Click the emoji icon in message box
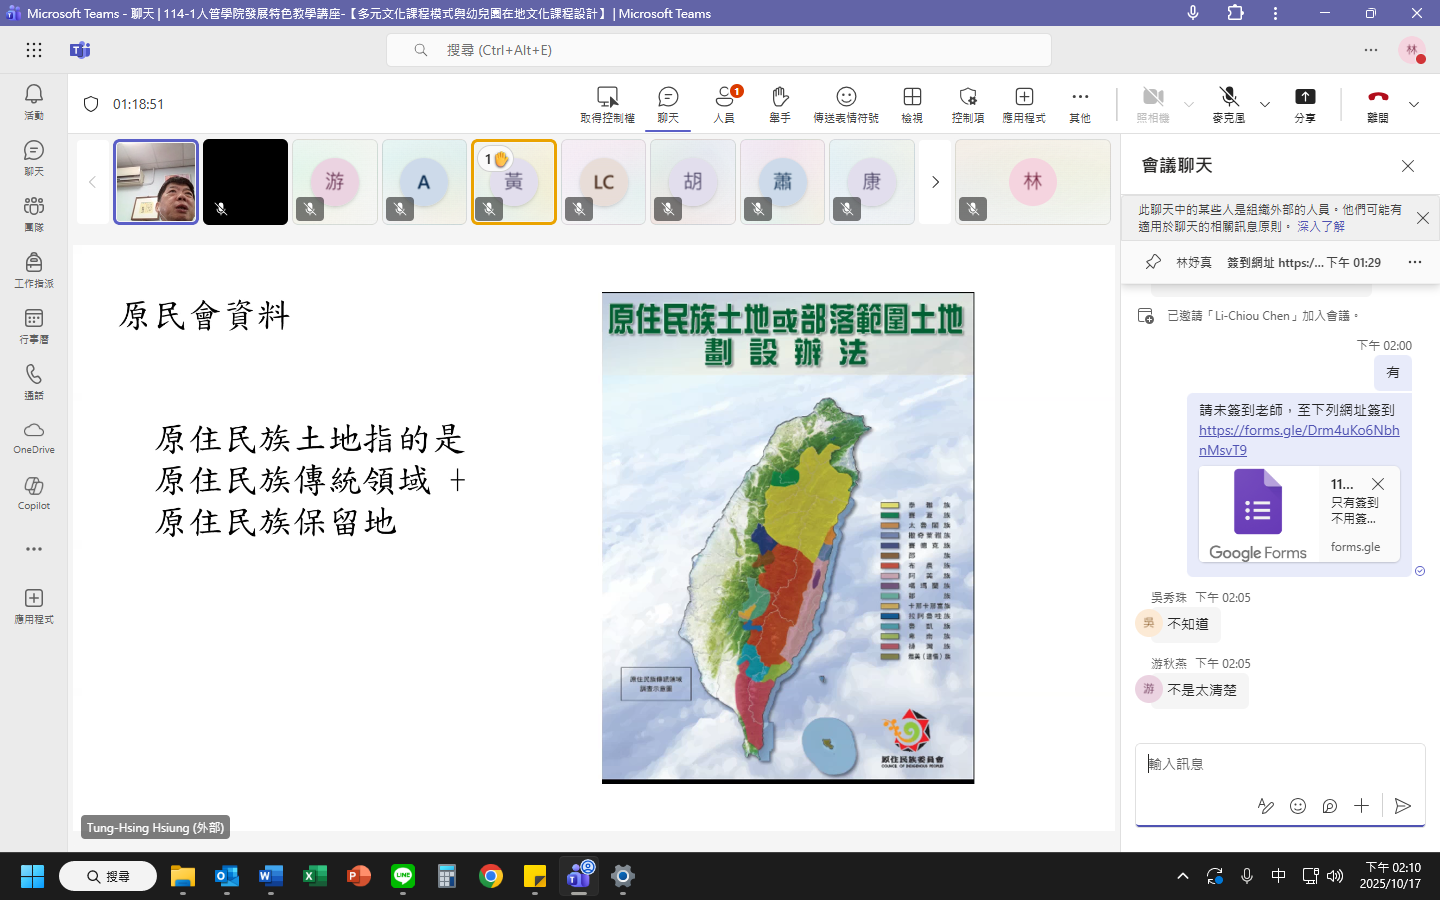 click(x=1298, y=806)
